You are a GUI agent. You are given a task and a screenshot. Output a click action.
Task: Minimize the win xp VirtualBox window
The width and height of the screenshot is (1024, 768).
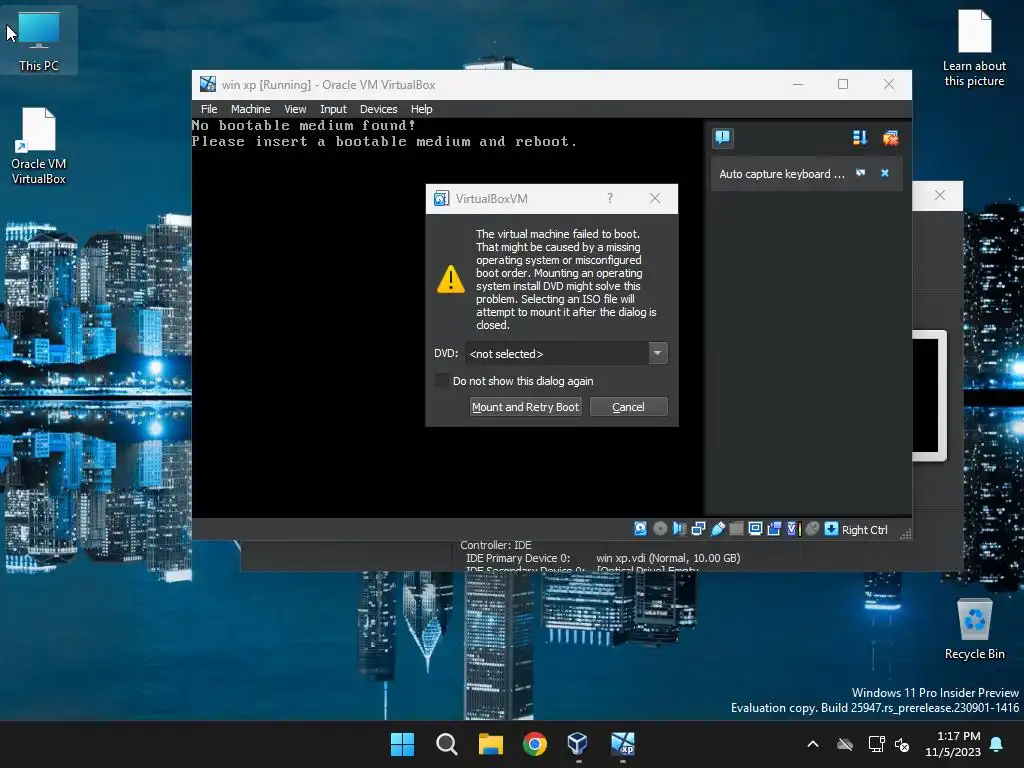pyautogui.click(x=797, y=84)
